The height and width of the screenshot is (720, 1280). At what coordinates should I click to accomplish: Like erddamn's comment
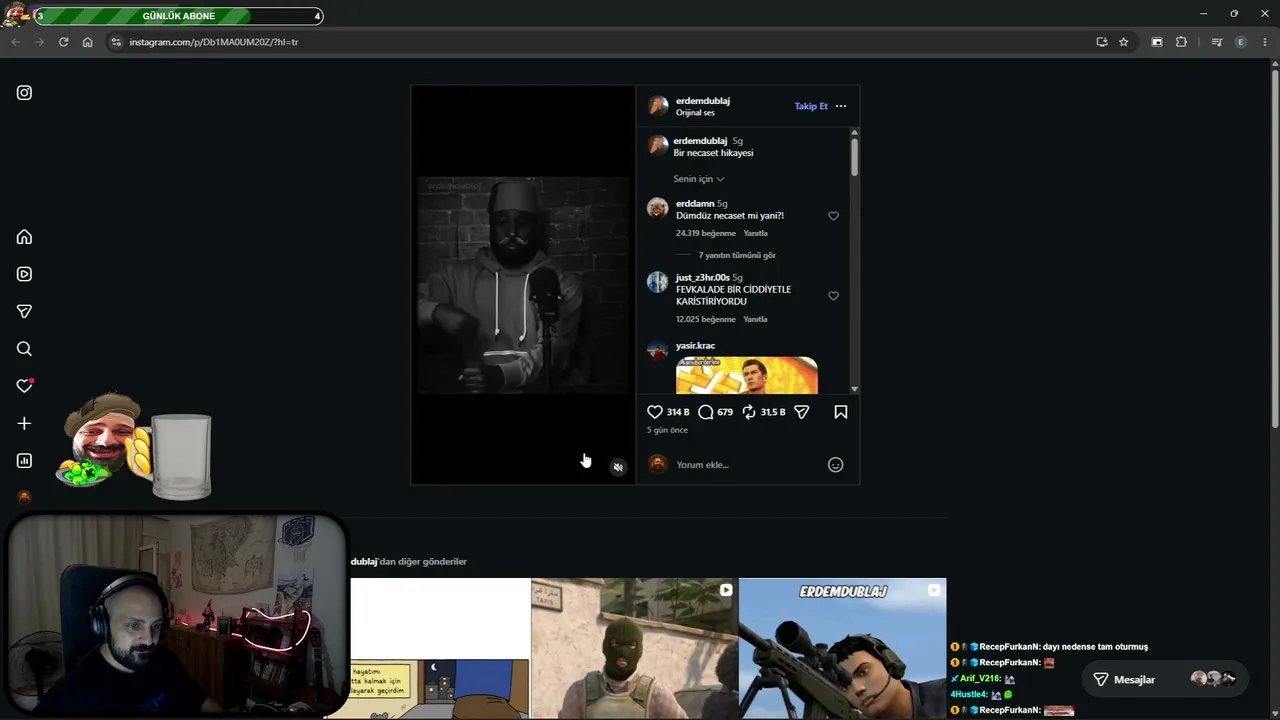pyautogui.click(x=833, y=216)
